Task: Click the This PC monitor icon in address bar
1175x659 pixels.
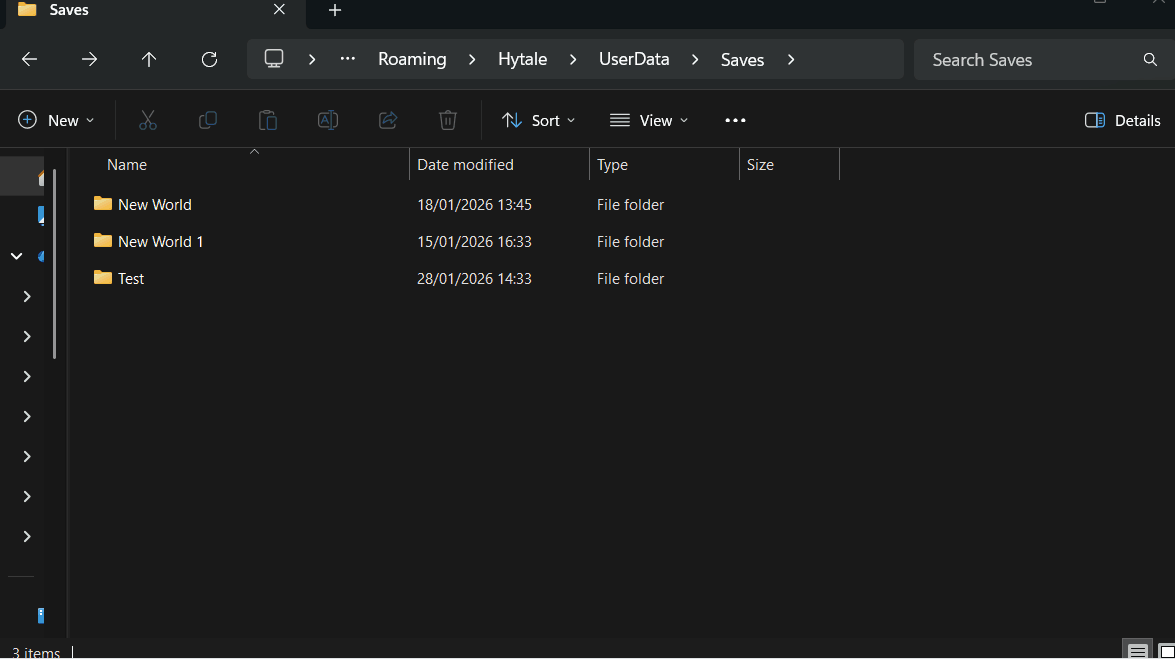Action: click(274, 58)
